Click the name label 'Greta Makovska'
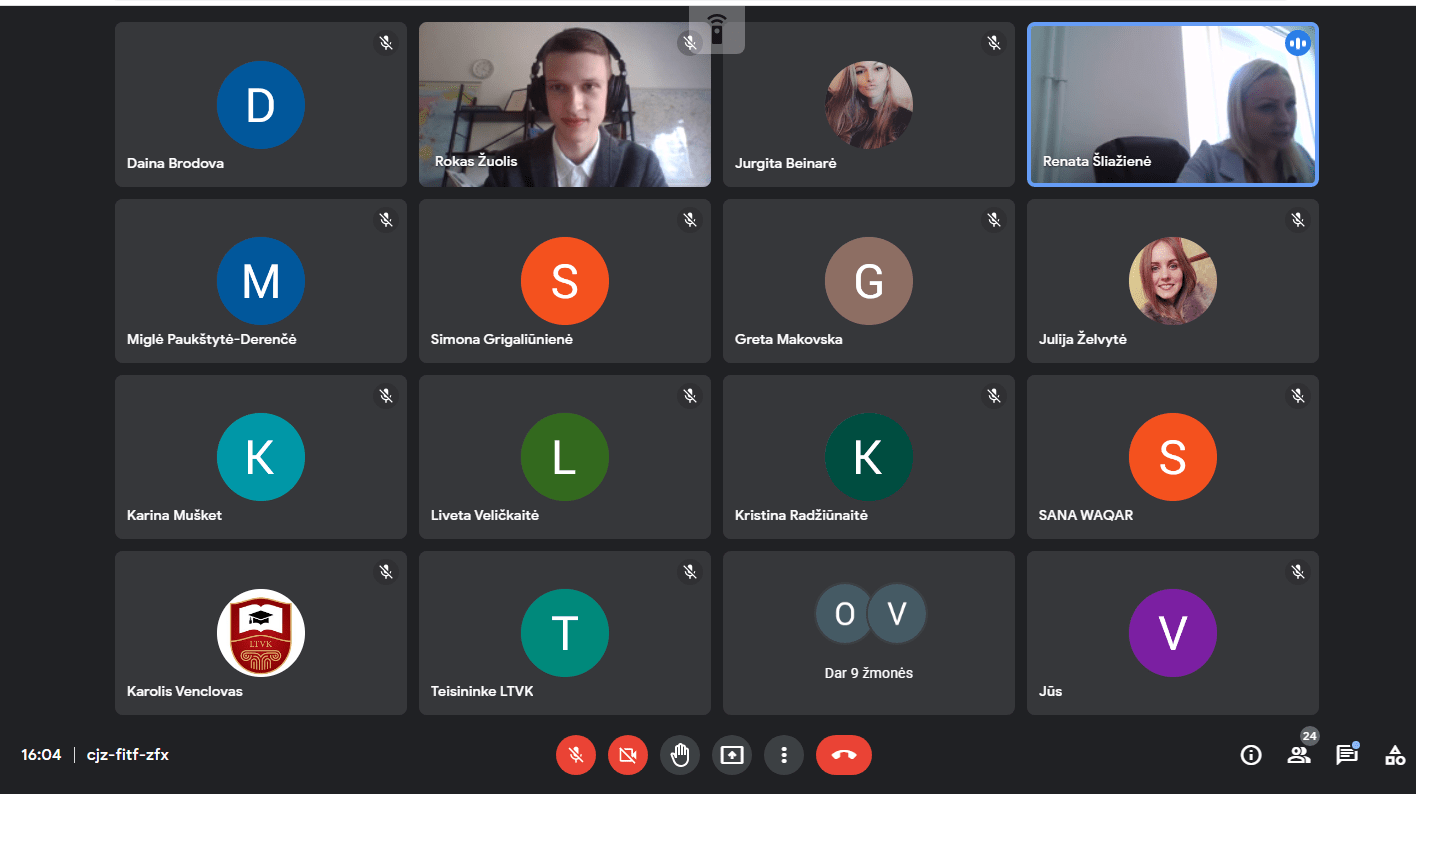Image resolution: width=1442 pixels, height=862 pixels. point(789,339)
